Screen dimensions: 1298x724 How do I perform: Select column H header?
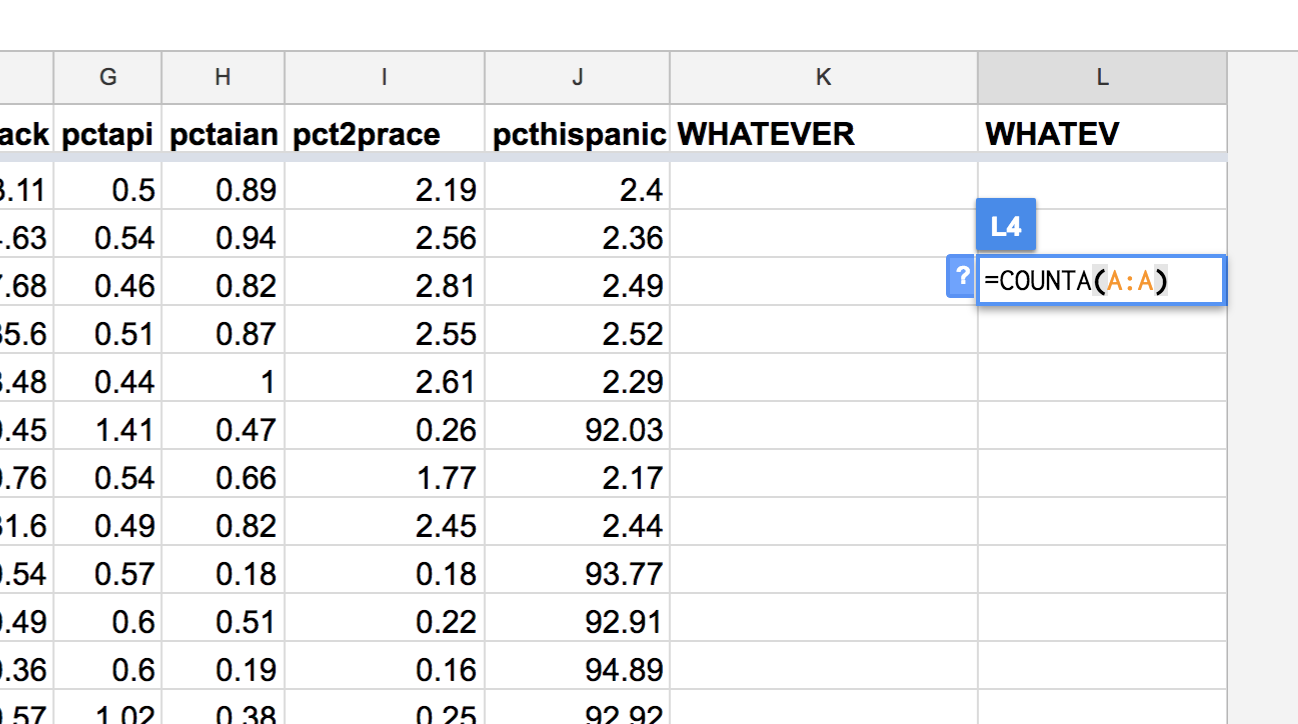(223, 77)
